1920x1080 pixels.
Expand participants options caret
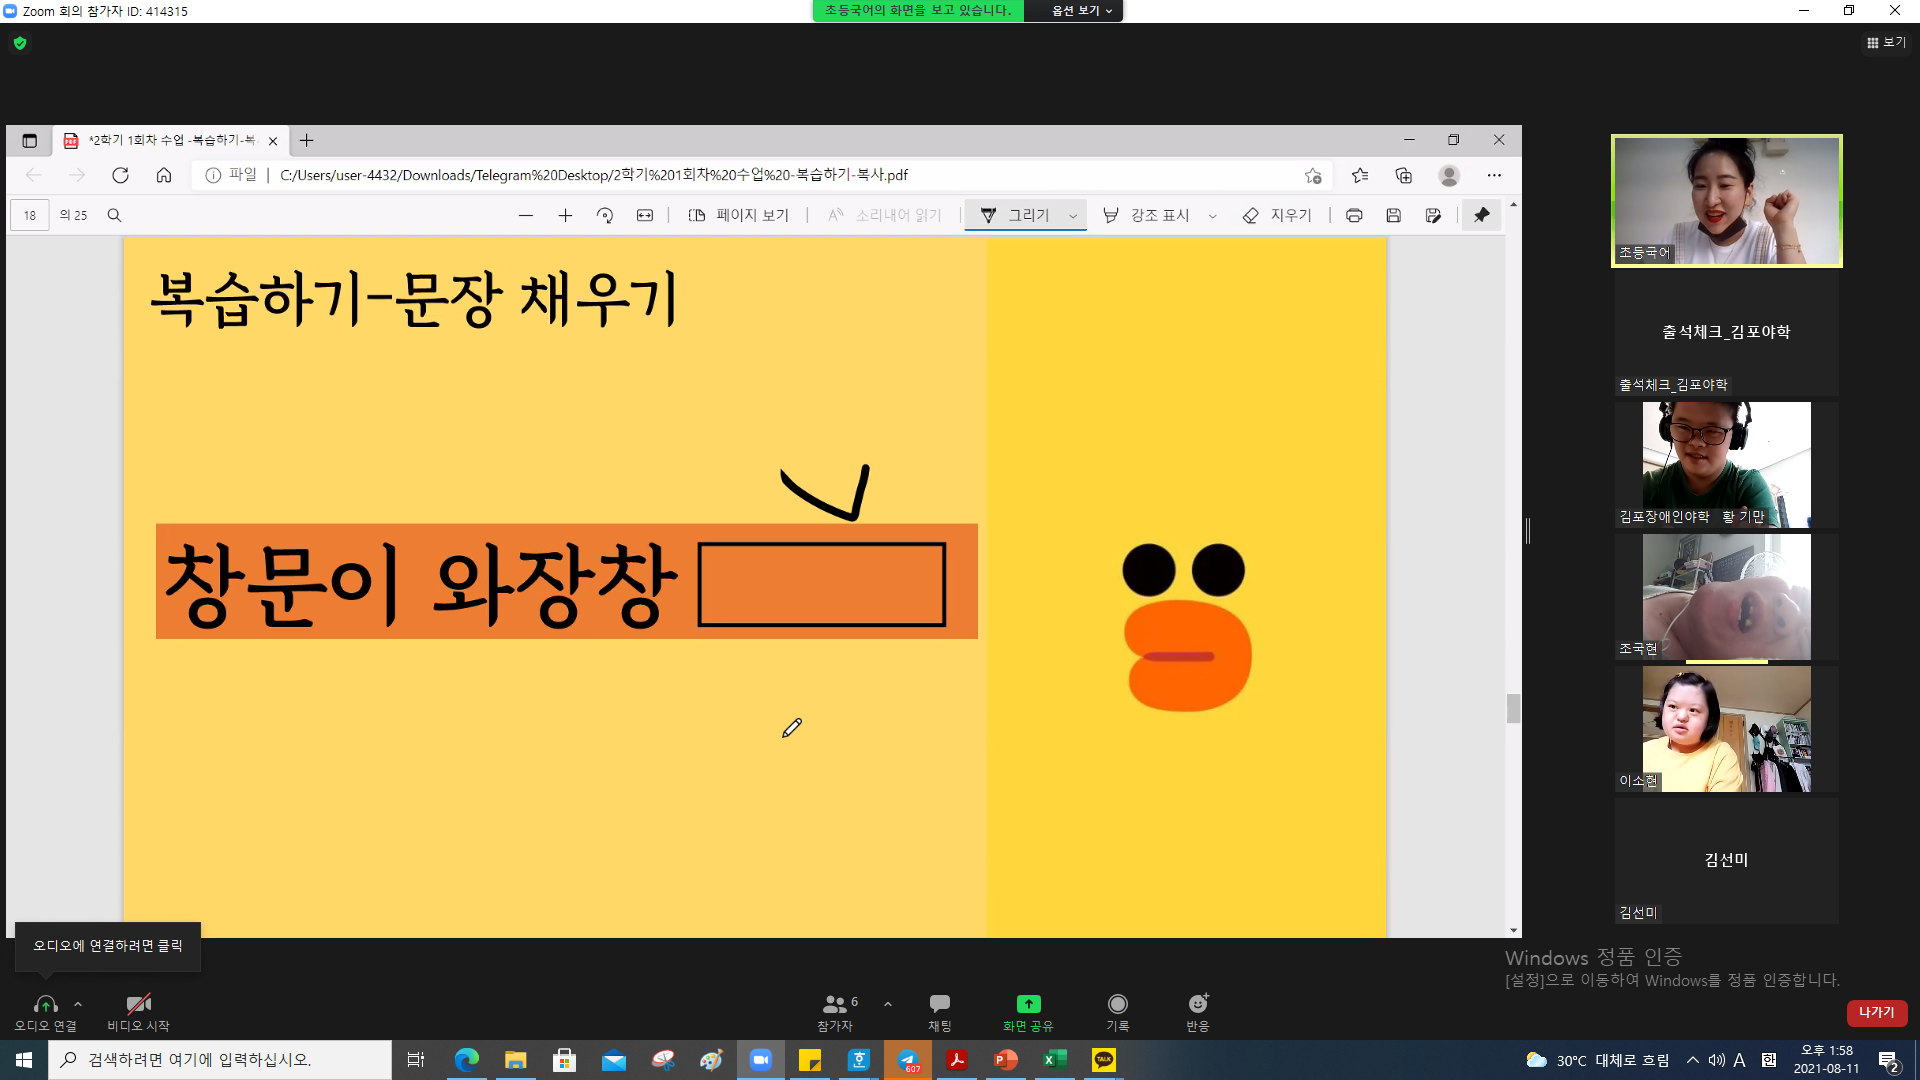pos(888,1004)
